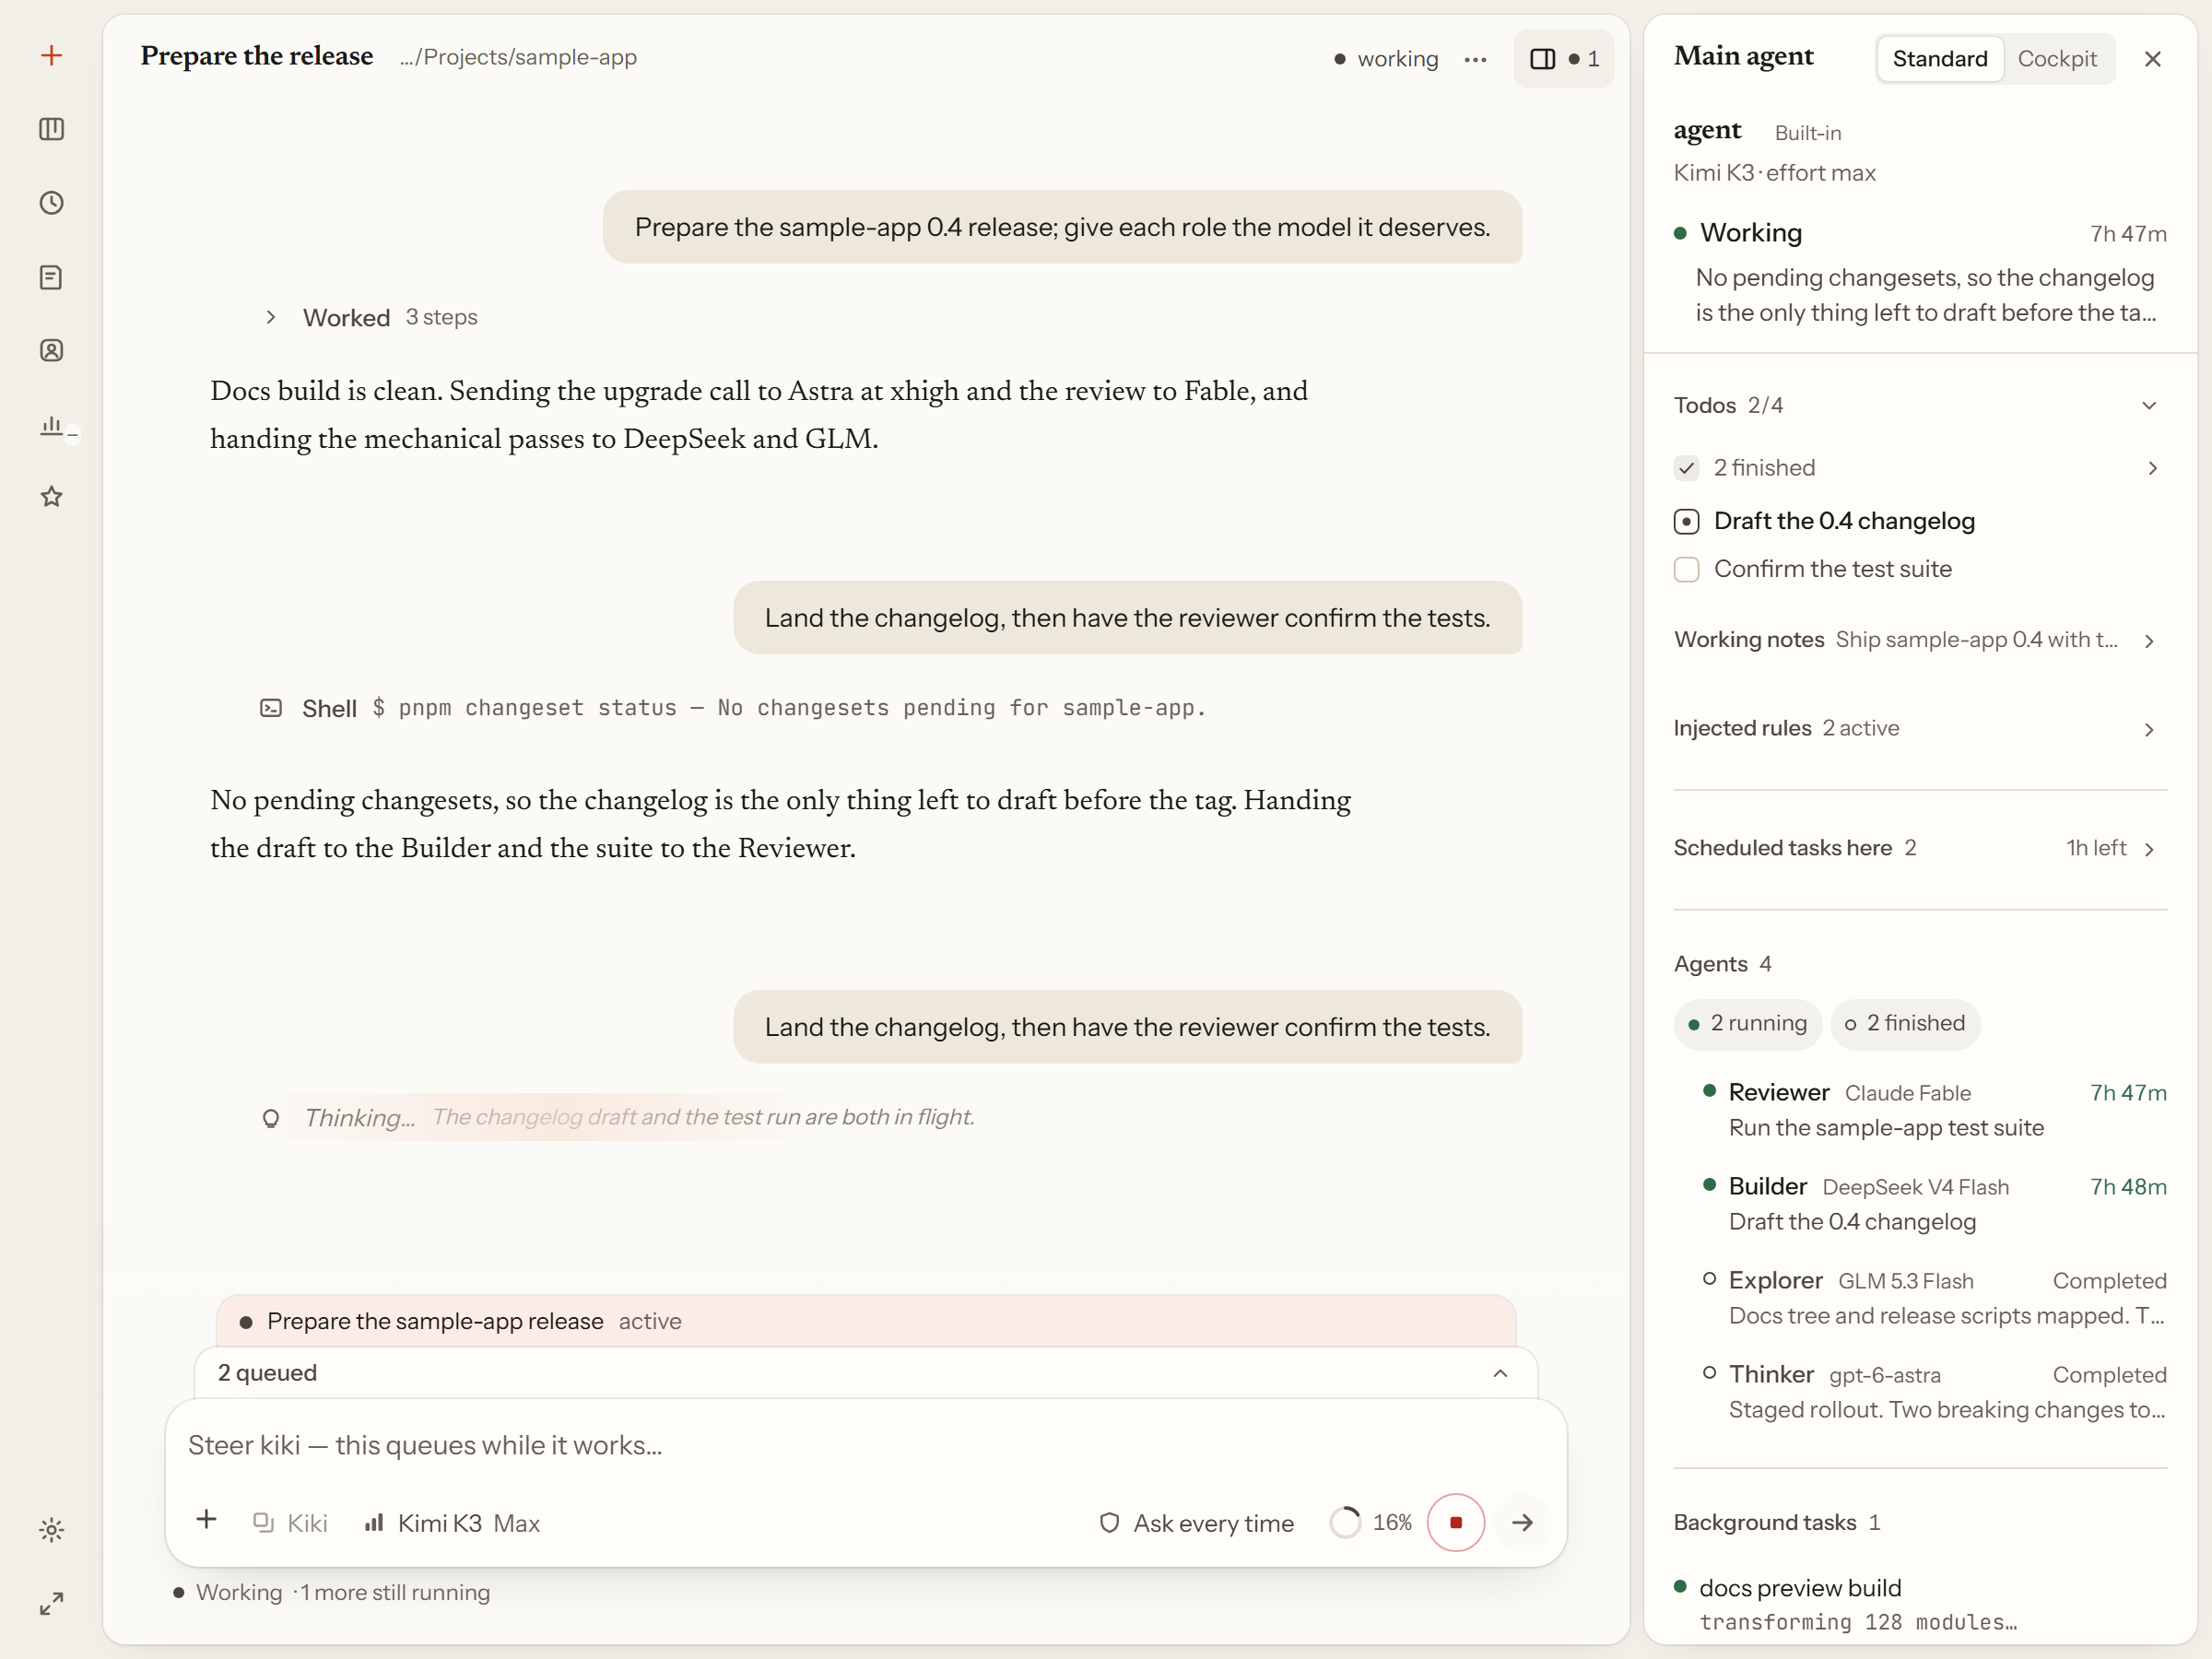Open the Explorer GLM 5.3 Flash agent
2212x1659 pixels.
click(x=1935, y=1298)
